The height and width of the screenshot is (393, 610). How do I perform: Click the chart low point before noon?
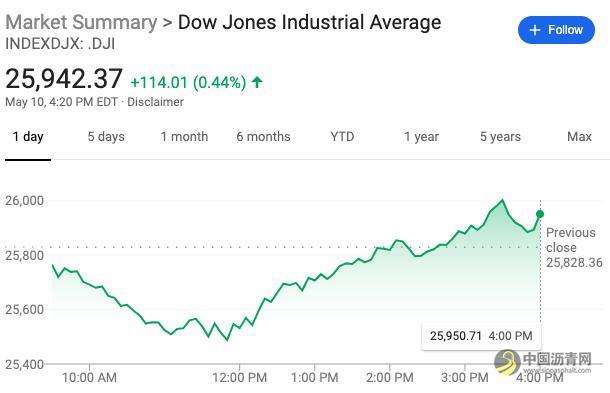tap(227, 340)
